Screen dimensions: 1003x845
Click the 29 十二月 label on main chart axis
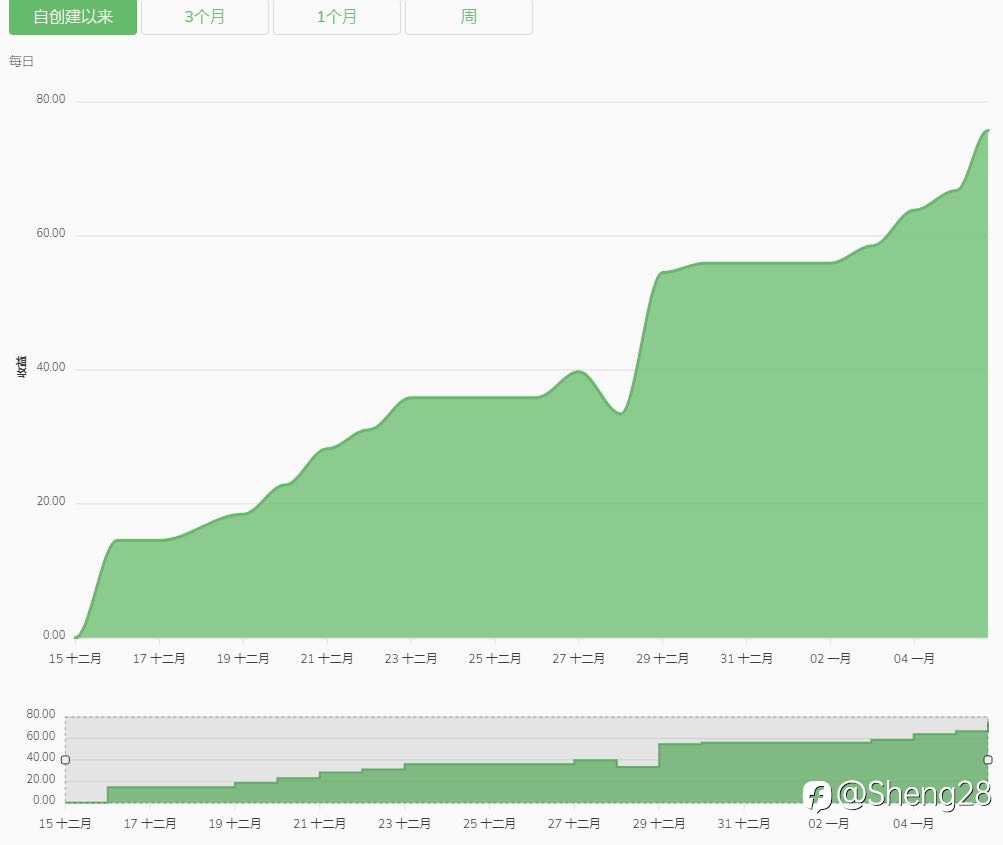[x=662, y=658]
